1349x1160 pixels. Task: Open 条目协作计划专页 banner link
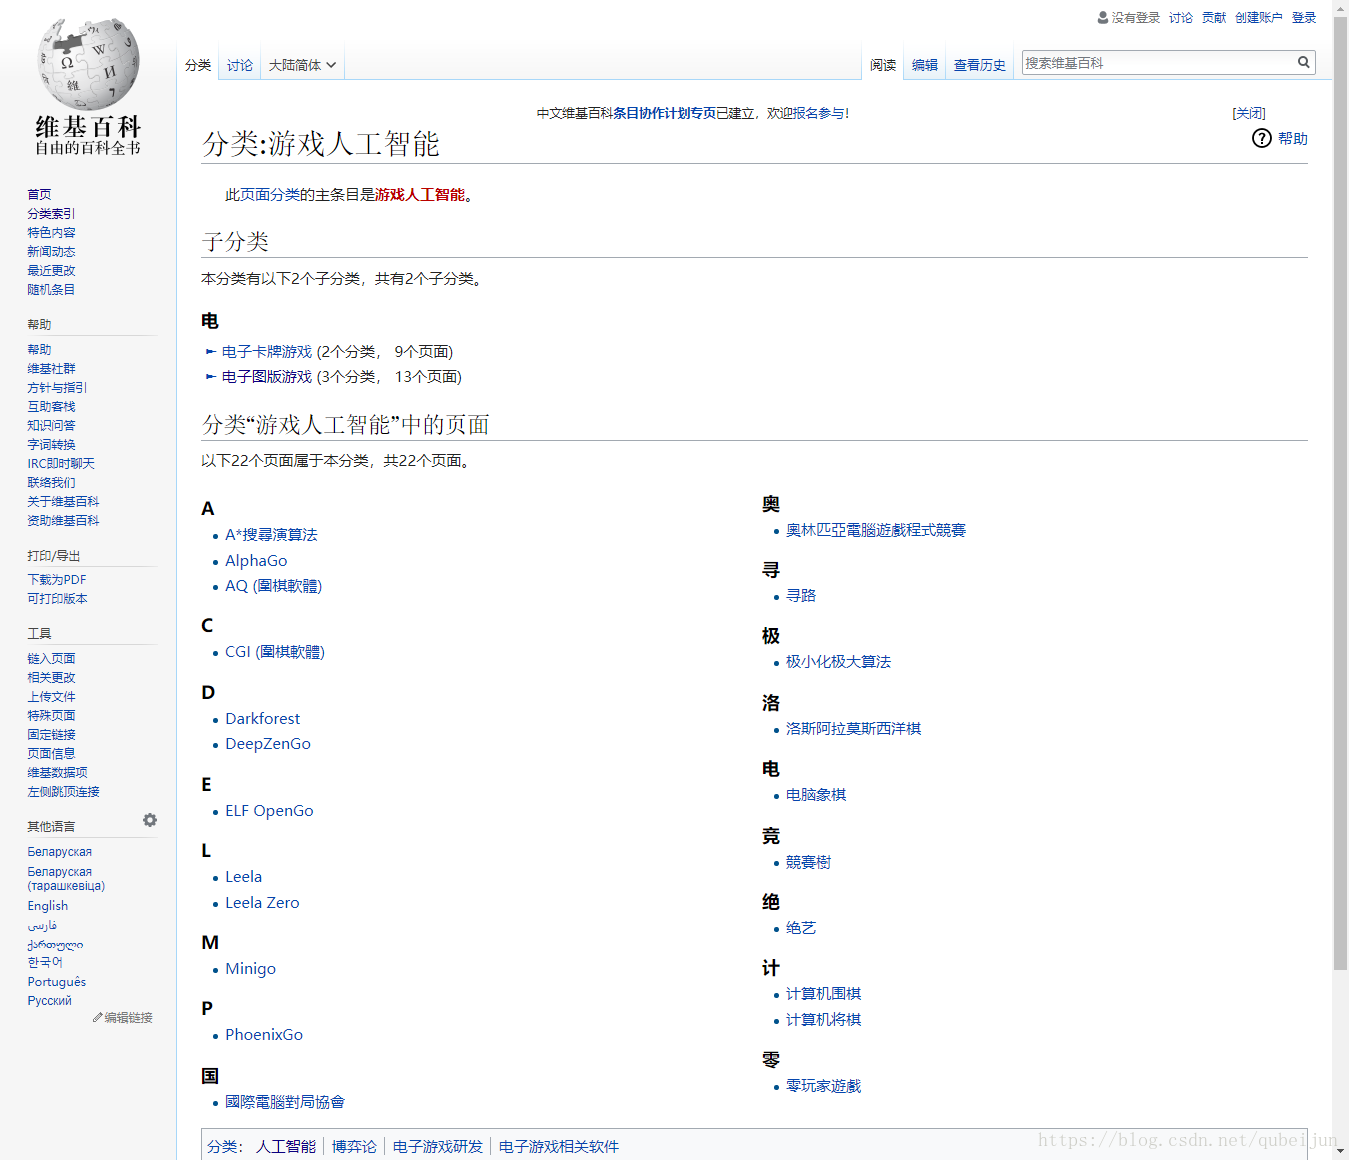[x=665, y=113]
